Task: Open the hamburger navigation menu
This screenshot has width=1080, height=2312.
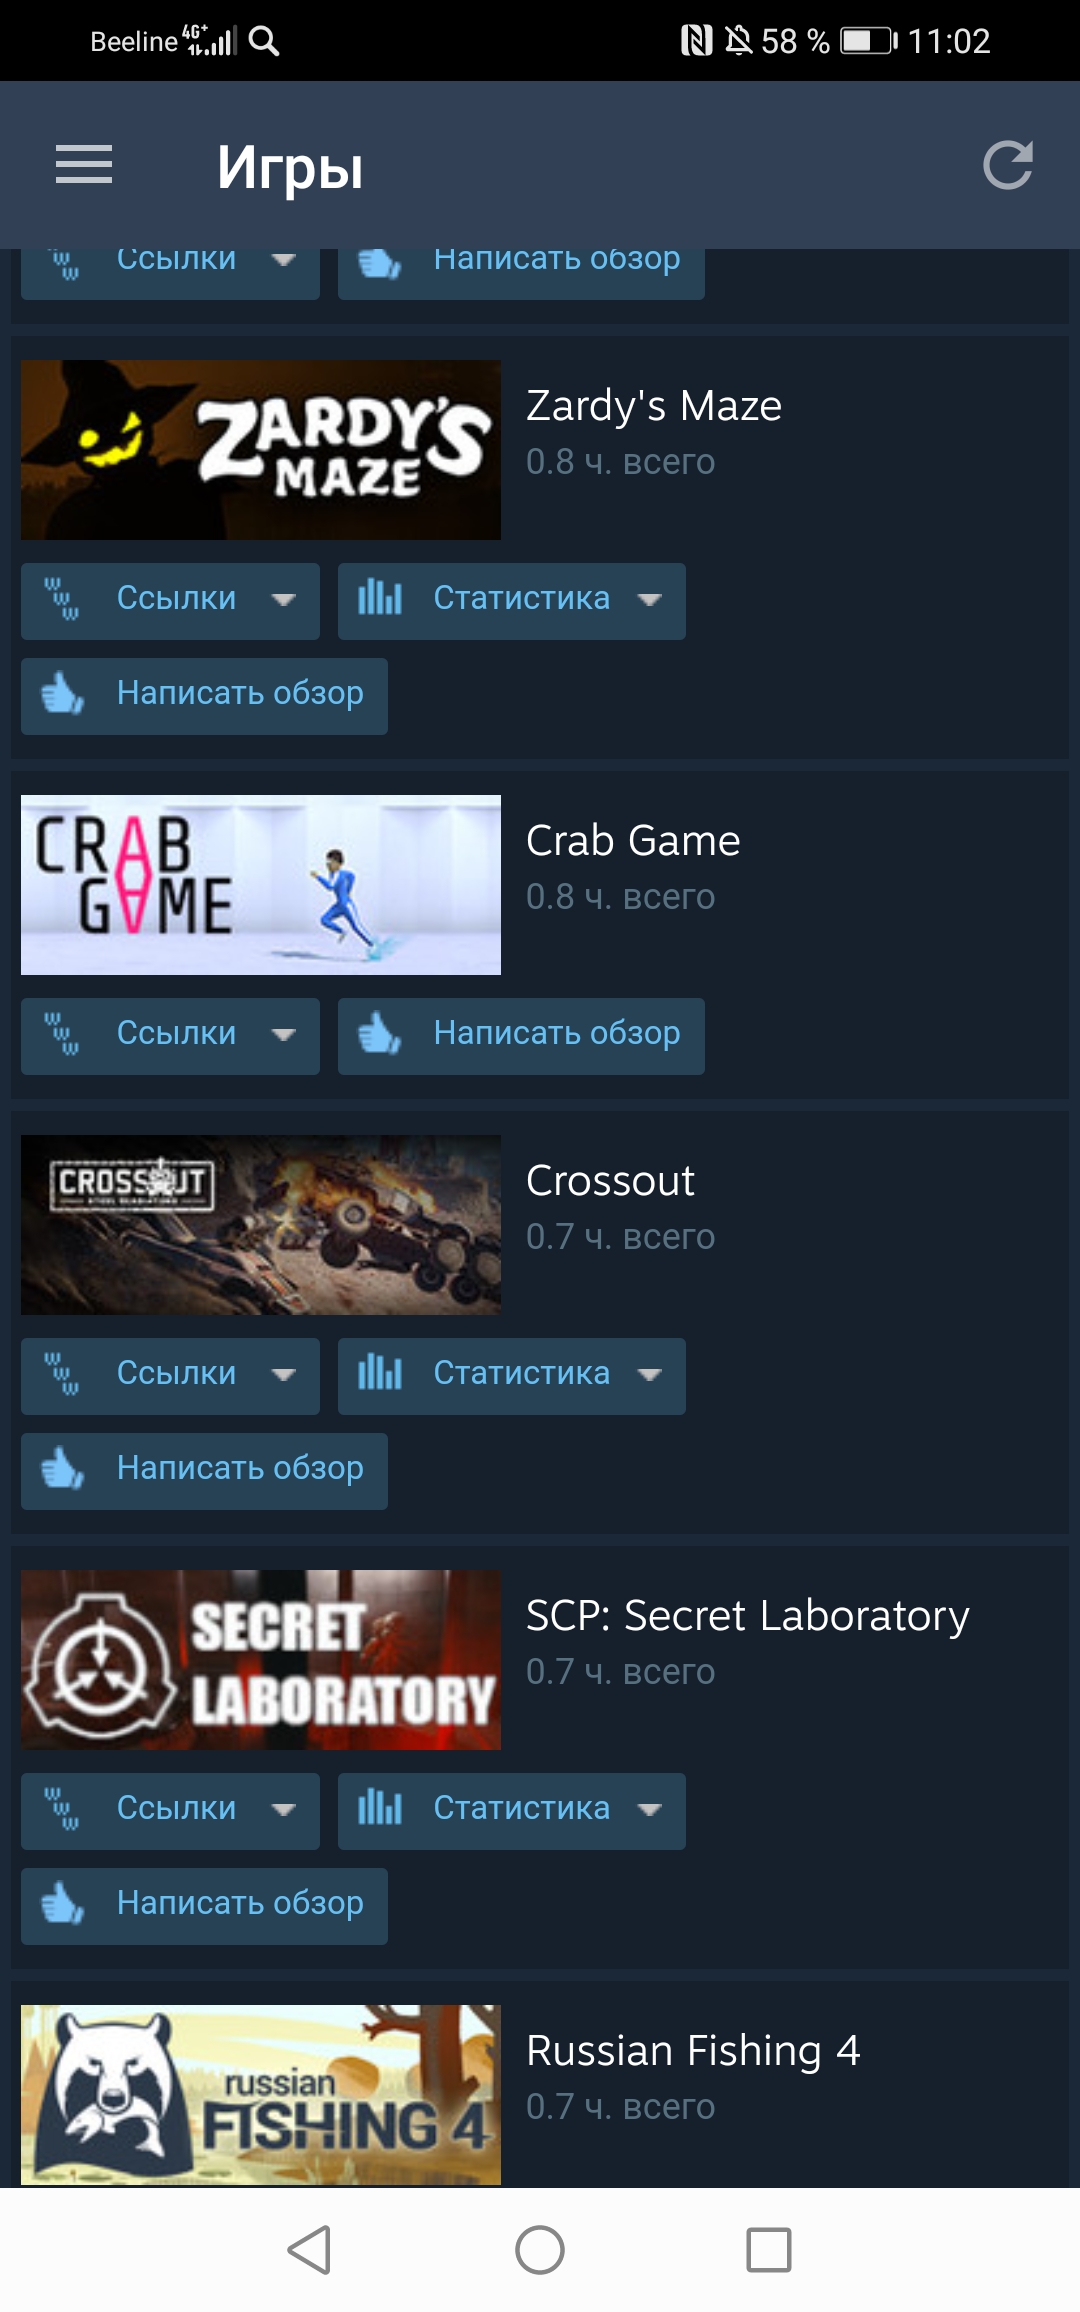Action: [x=84, y=165]
